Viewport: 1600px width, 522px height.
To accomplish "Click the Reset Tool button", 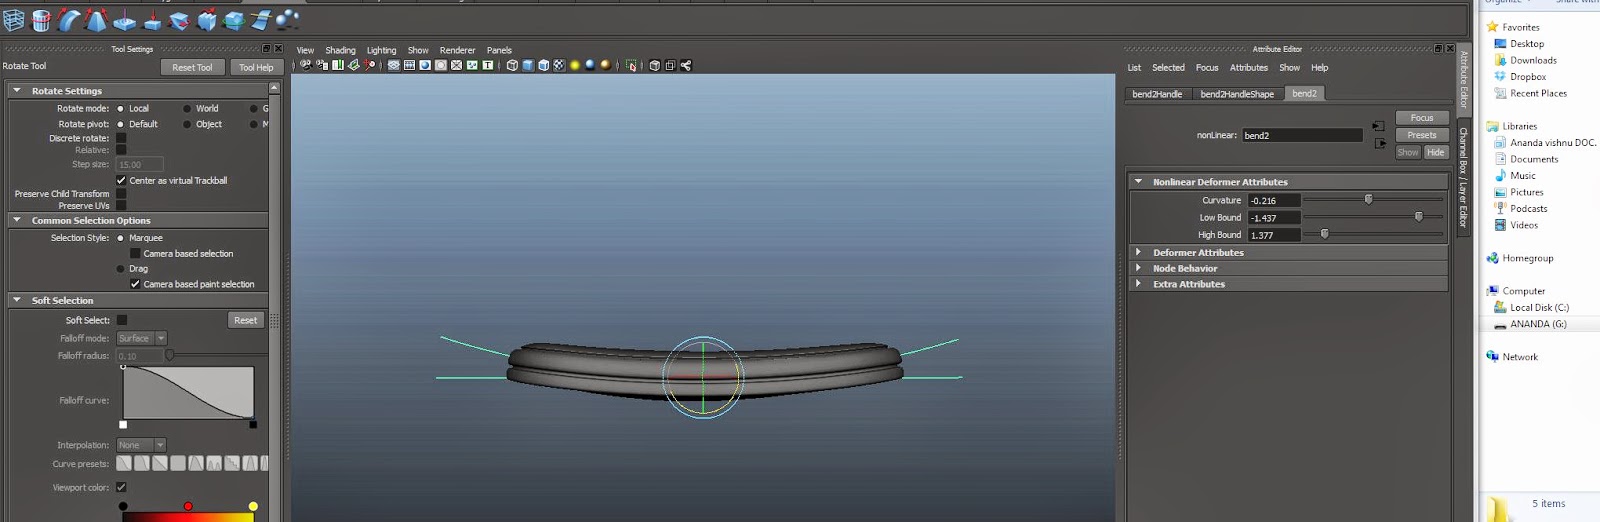I will pos(192,67).
